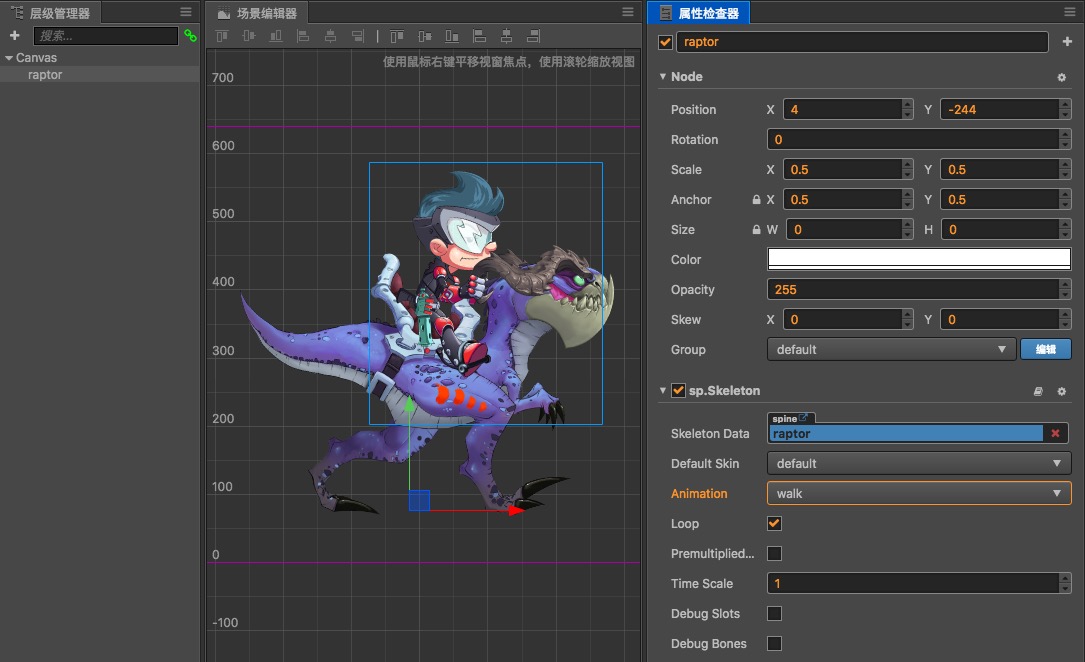Click the align left edges icon
The image size is (1085, 662).
point(303,36)
